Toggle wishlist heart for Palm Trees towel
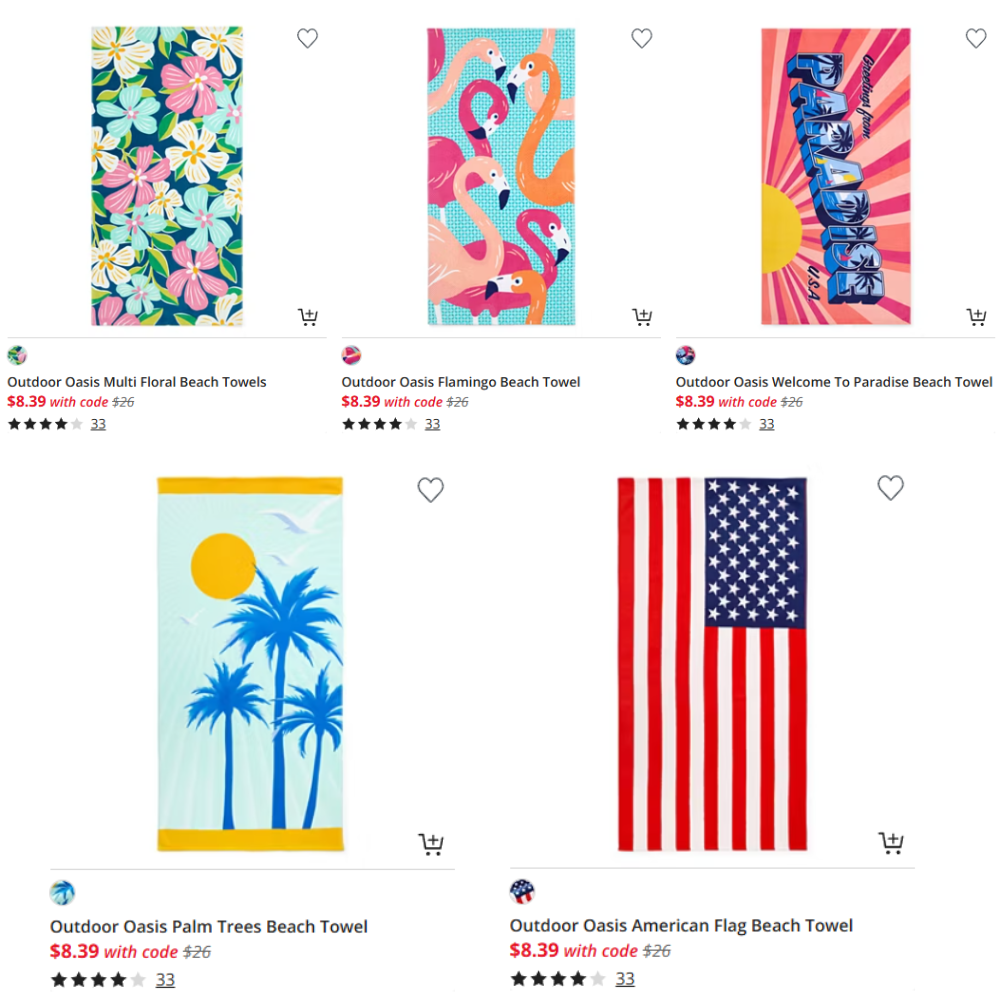Screen dimensions: 1000x1000 coord(430,490)
